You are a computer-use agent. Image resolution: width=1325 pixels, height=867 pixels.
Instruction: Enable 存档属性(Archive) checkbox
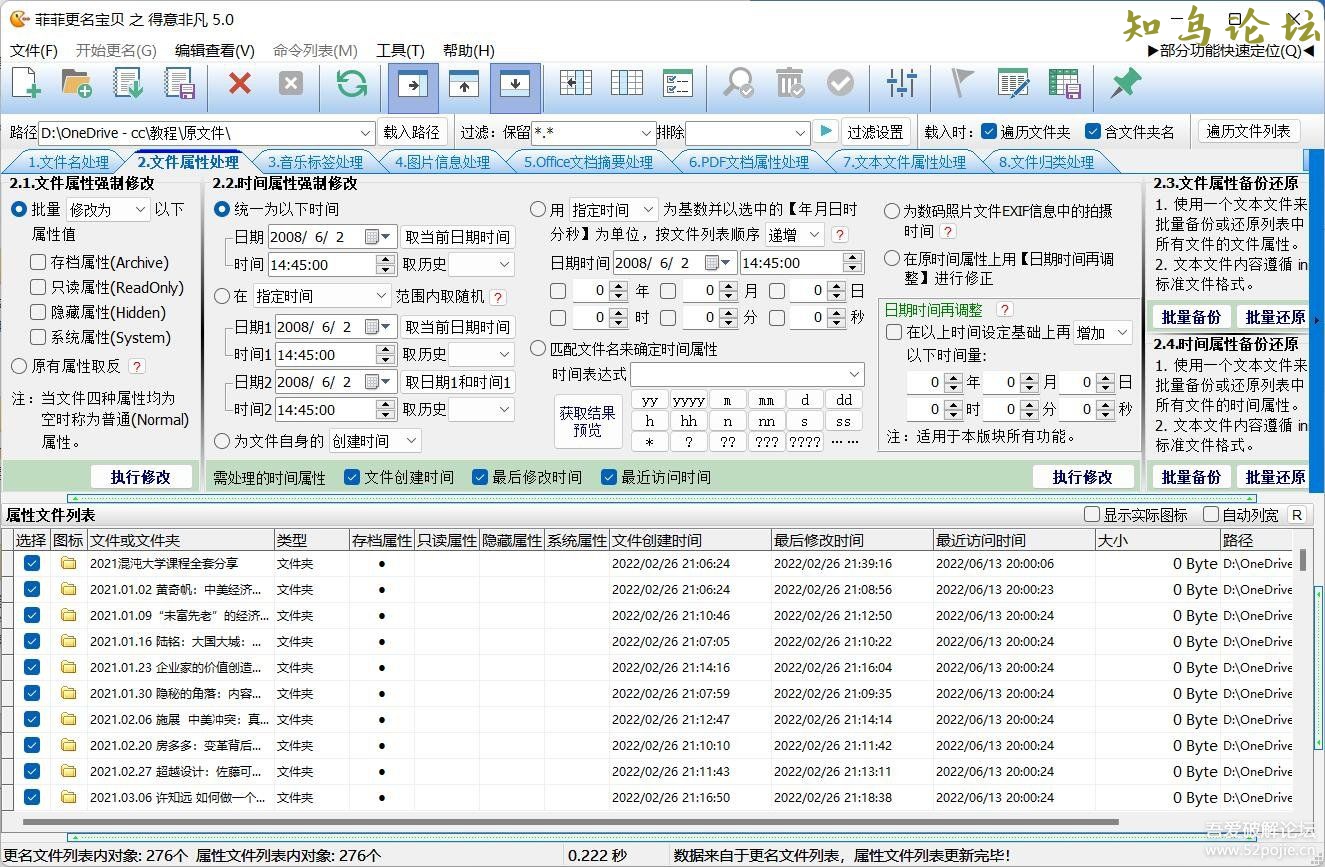[x=38, y=262]
